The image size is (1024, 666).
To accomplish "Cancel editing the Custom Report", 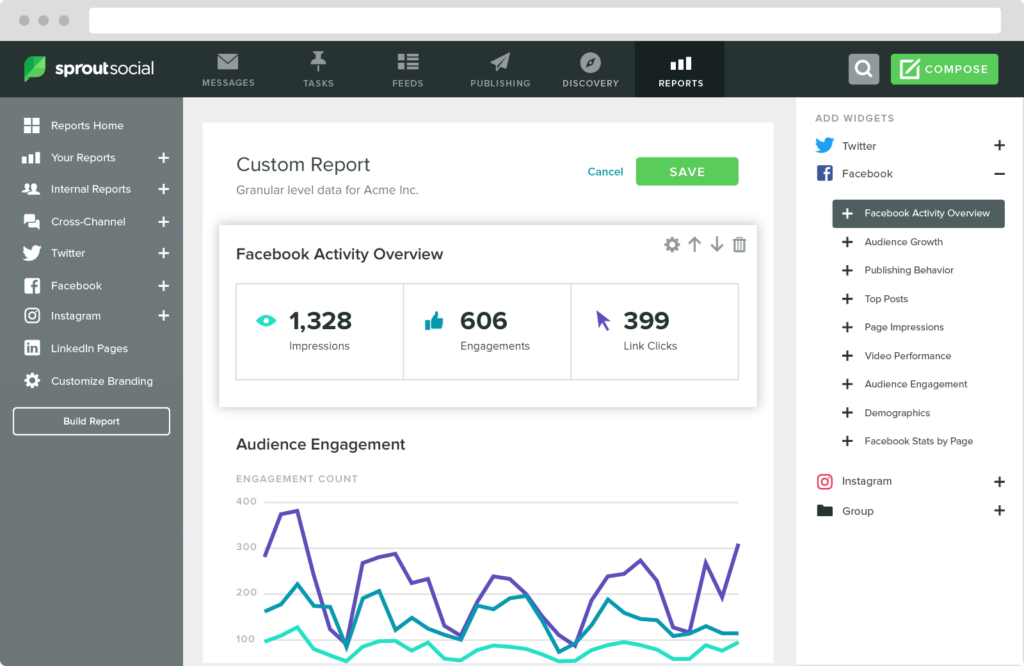I will (605, 171).
